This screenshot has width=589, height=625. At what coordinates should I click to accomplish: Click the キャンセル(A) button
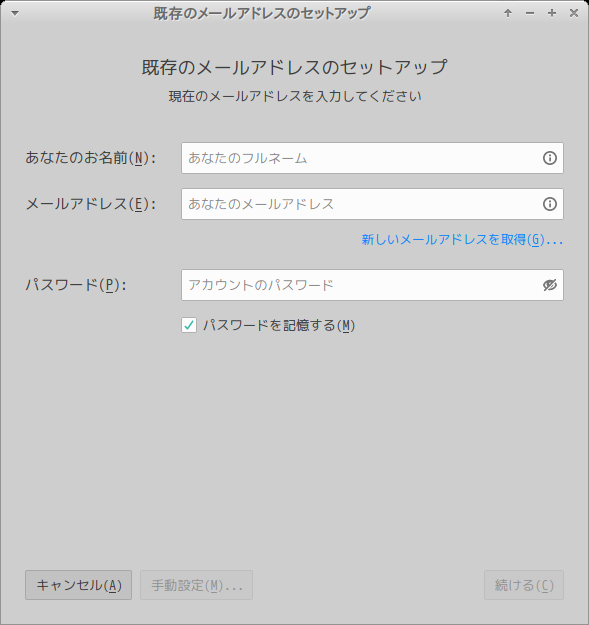pos(79,585)
